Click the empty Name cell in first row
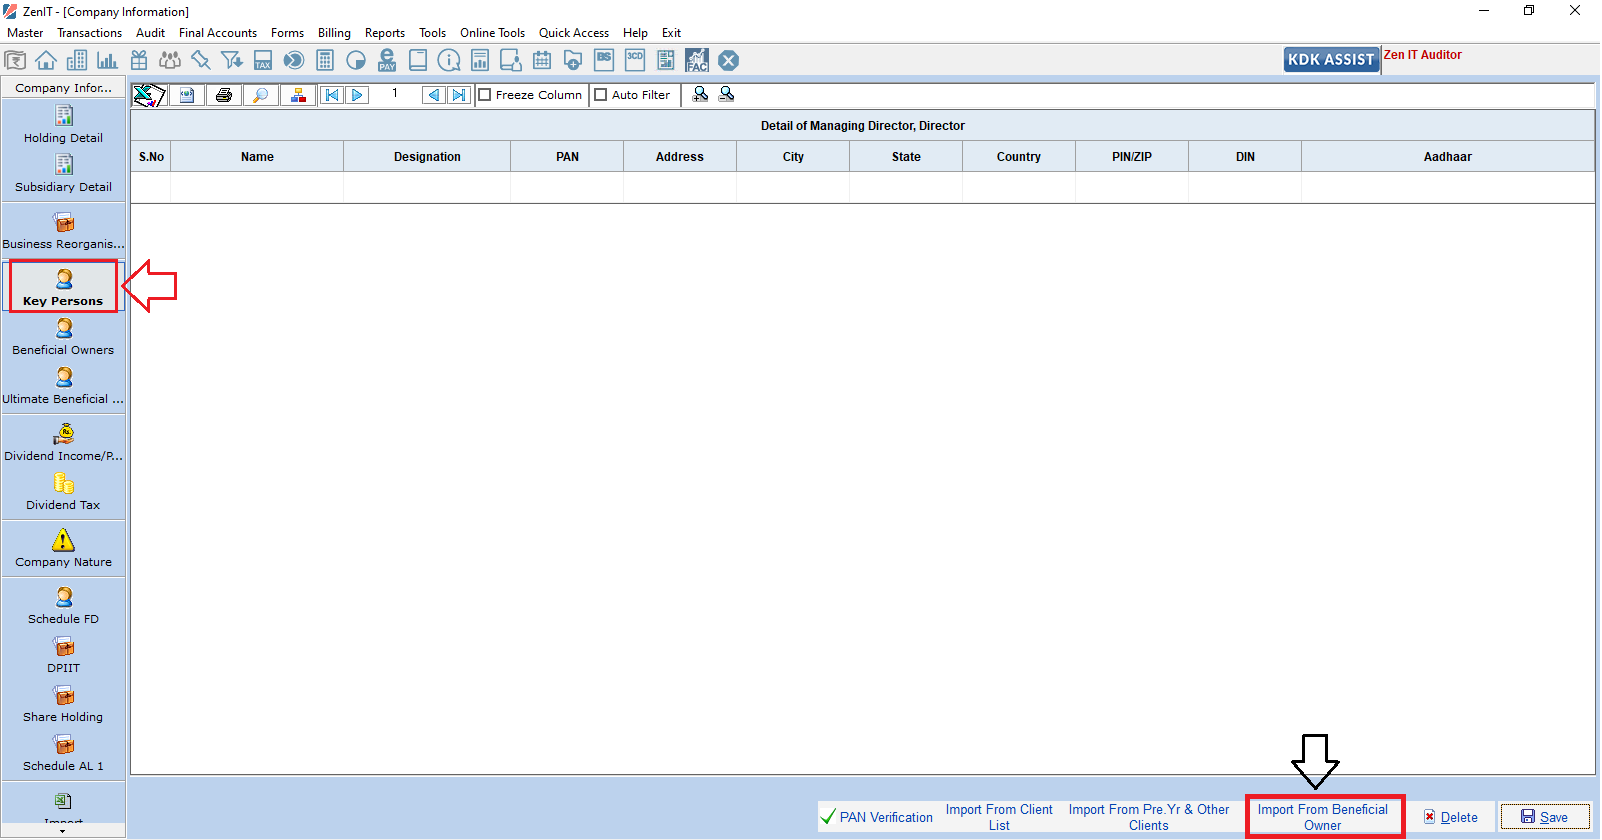Screen dimensions: 1602x840 [x=257, y=187]
